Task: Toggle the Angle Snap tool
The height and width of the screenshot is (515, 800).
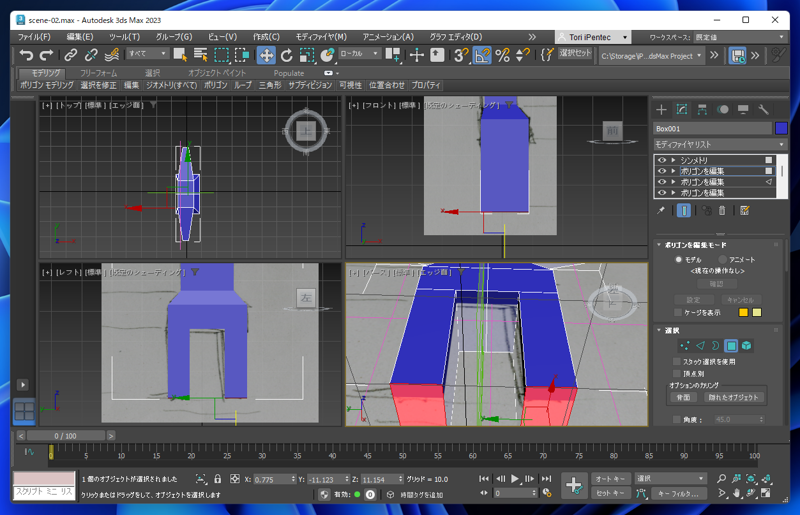Action: (482, 55)
